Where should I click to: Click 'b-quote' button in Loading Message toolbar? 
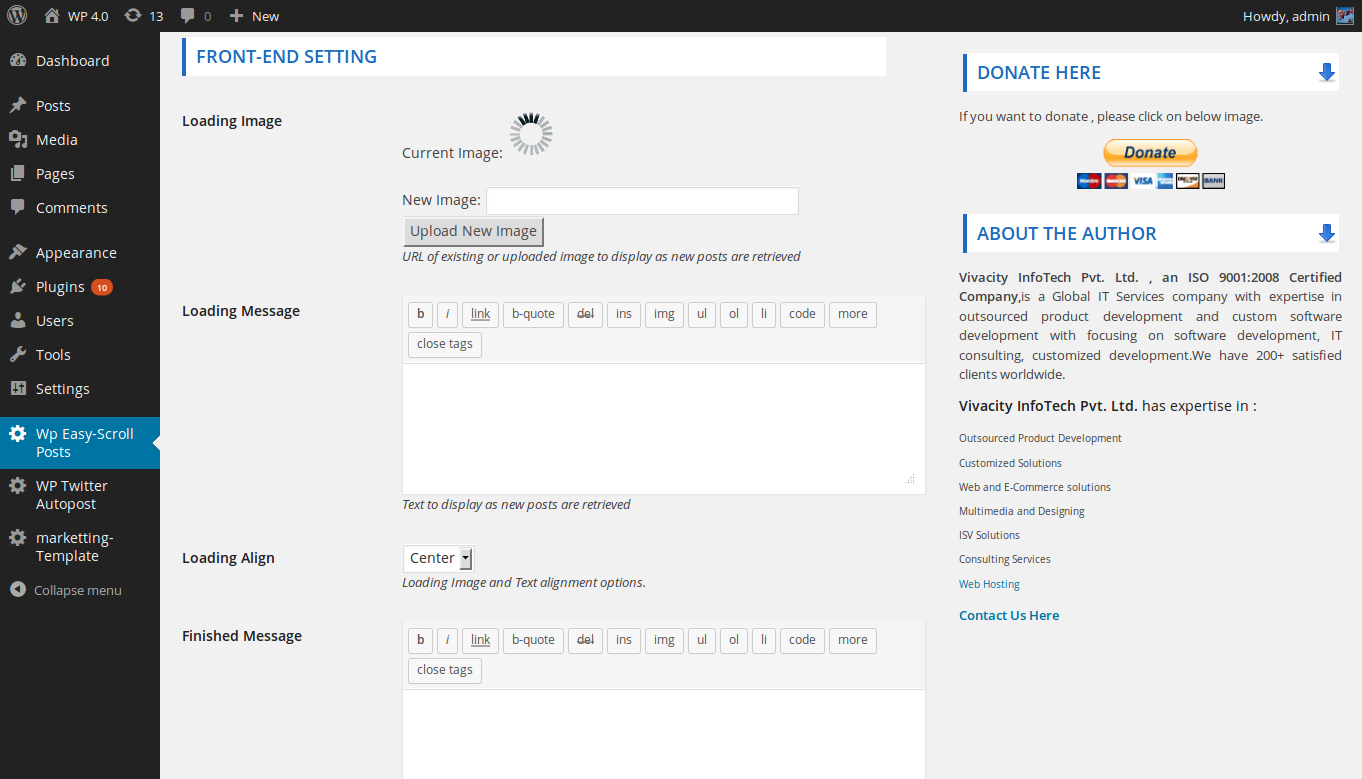(534, 315)
